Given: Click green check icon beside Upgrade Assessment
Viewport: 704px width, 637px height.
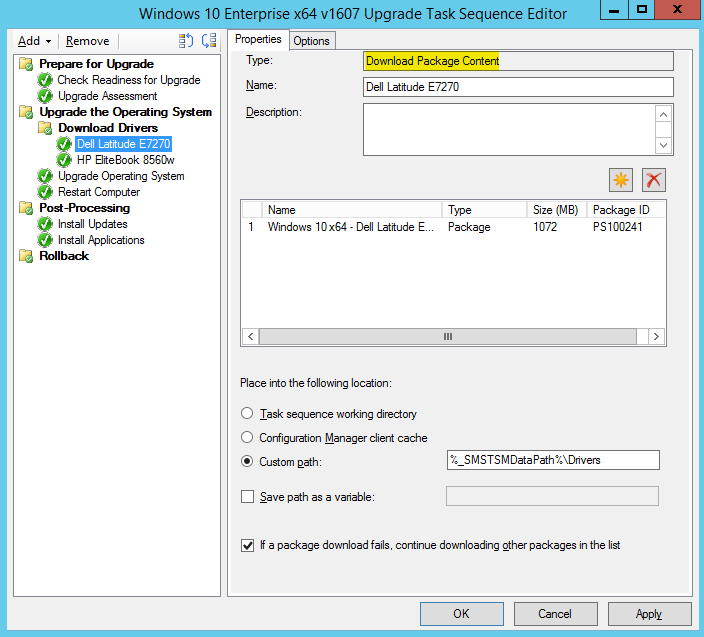Looking at the screenshot, I should [45, 96].
